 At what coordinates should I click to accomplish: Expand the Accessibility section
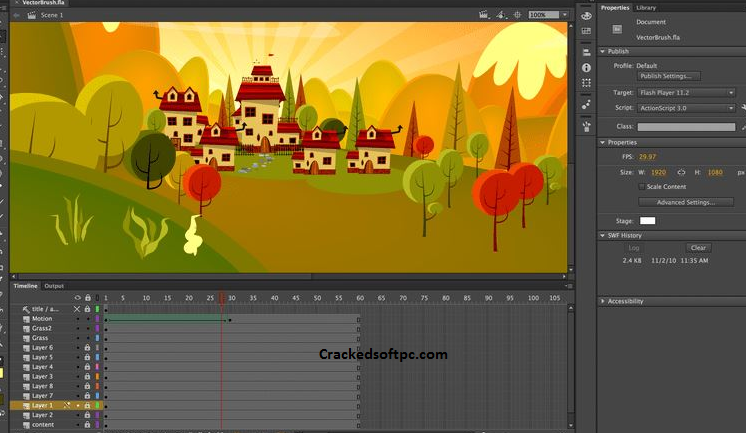(602, 301)
